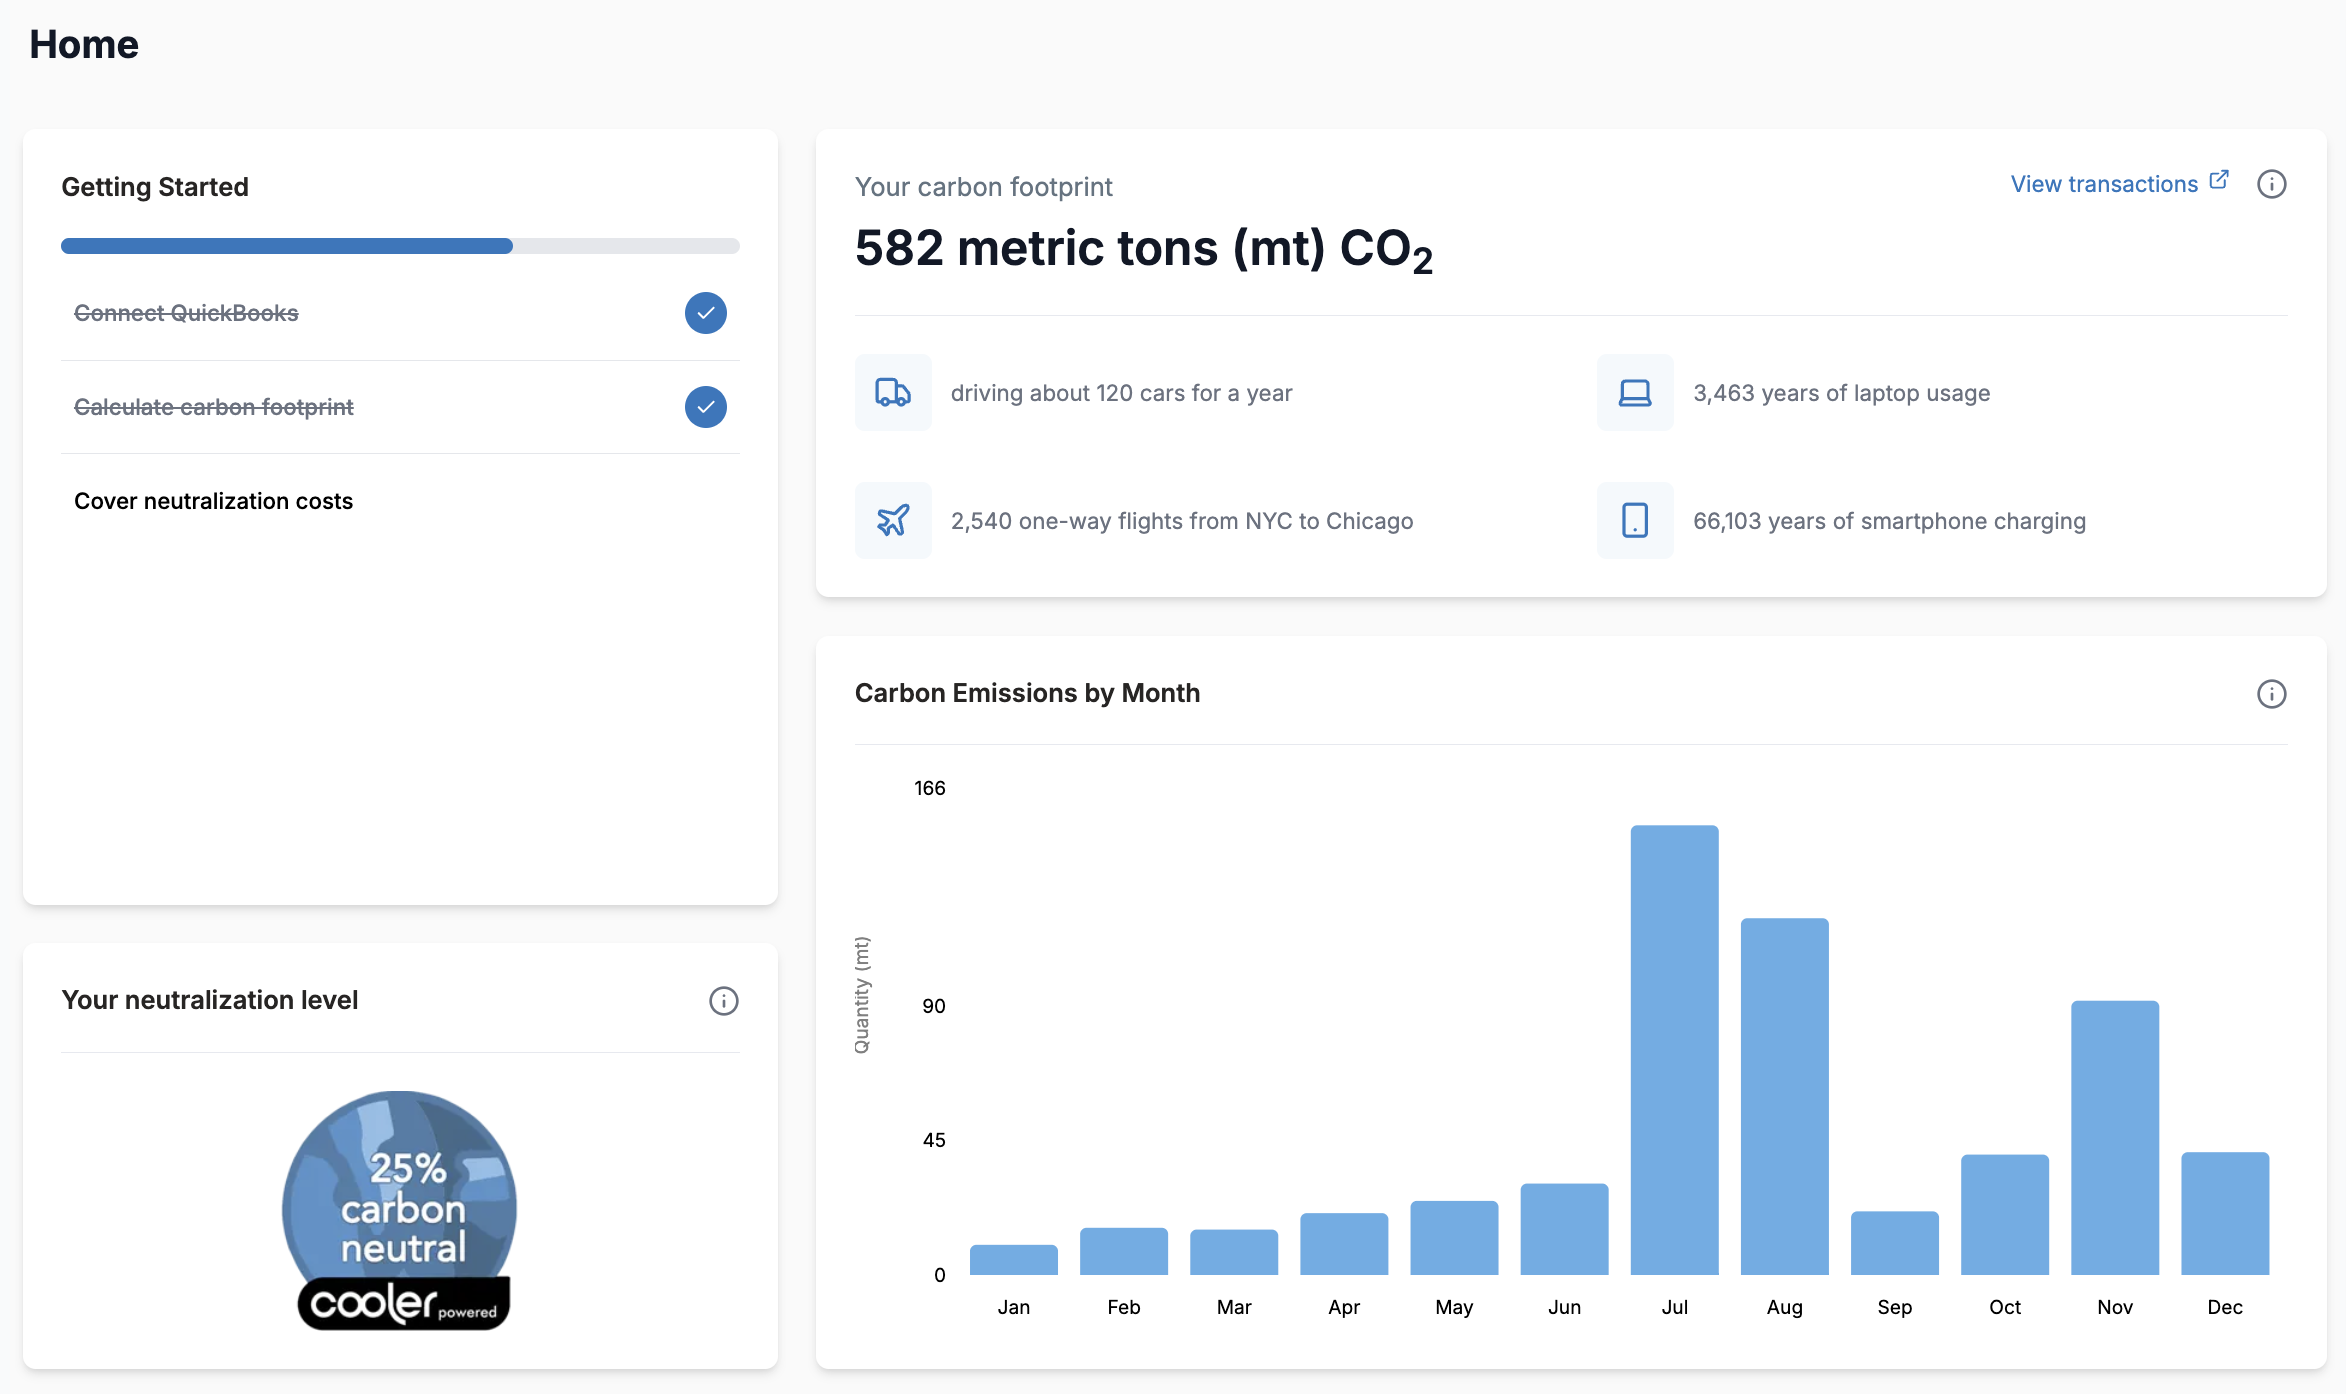Click the 'Your carbon footprint' label
The image size is (2346, 1394).
tap(983, 187)
